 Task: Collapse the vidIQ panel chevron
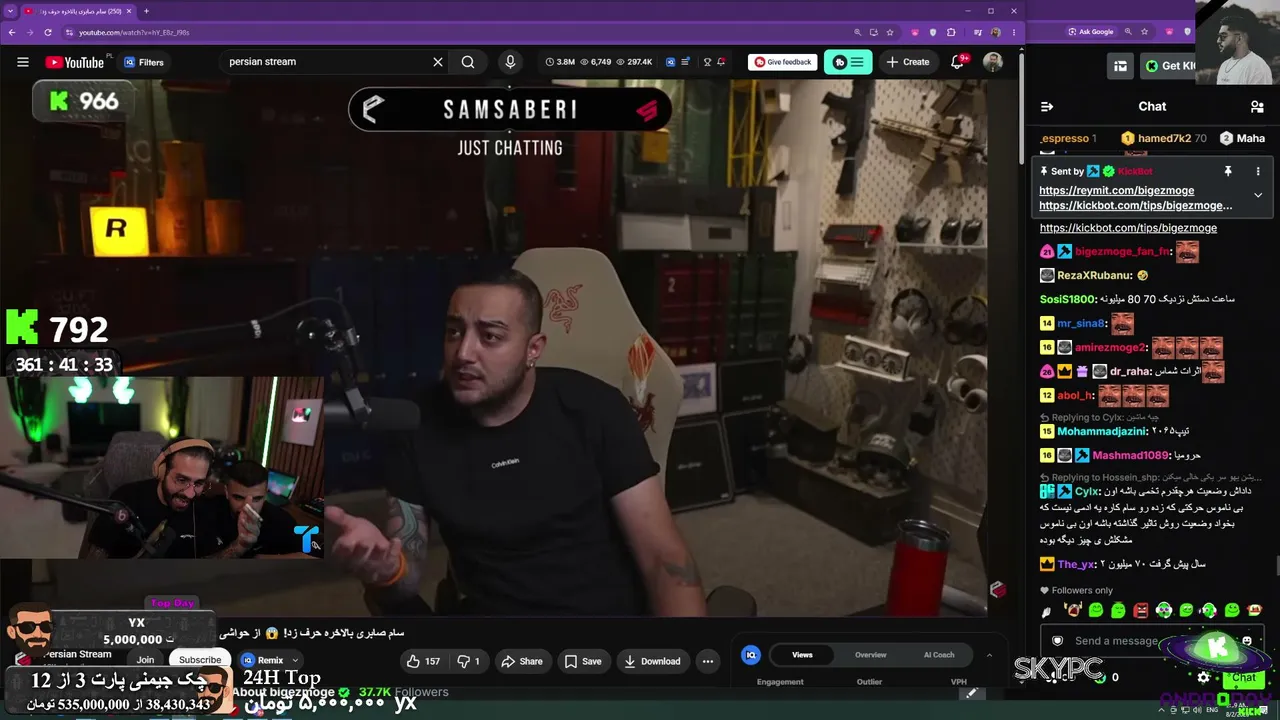[x=989, y=655]
